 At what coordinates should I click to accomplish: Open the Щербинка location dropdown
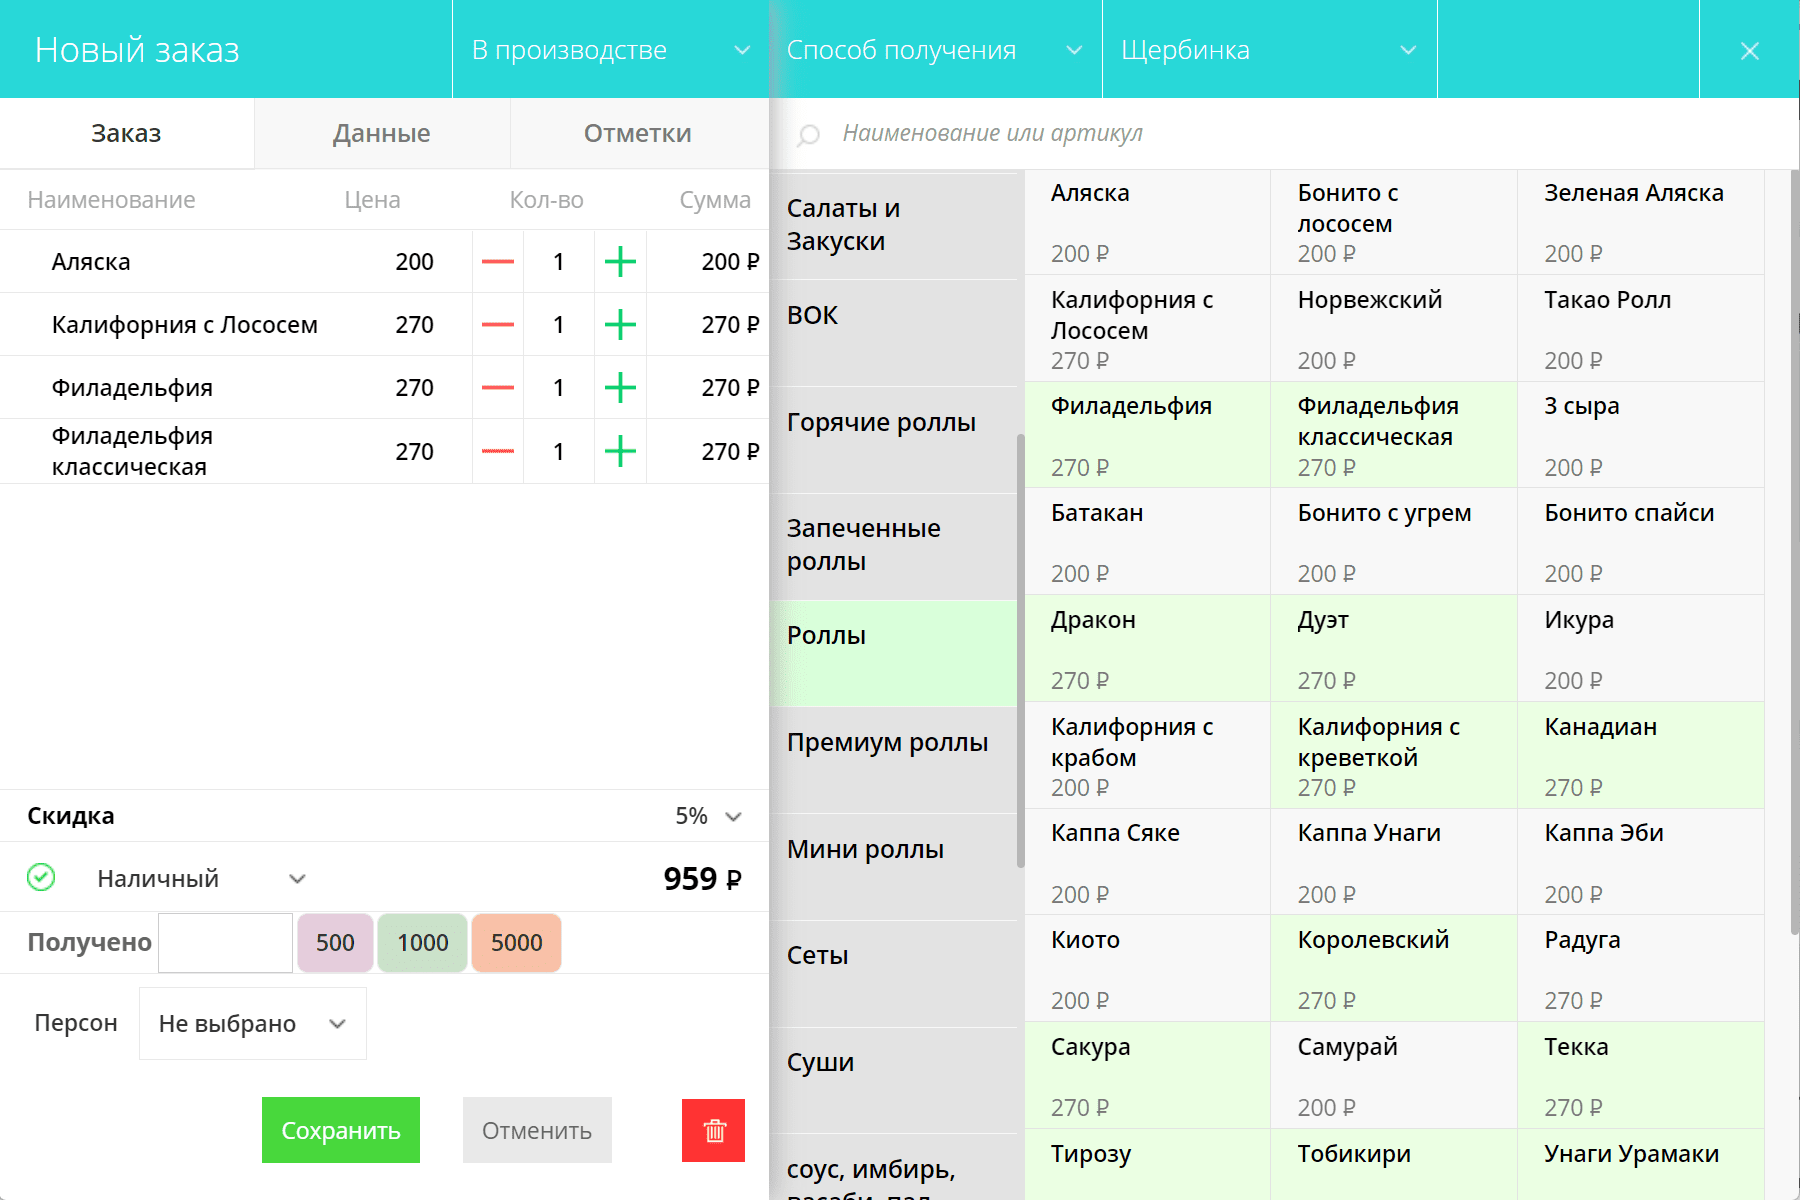[1270, 50]
